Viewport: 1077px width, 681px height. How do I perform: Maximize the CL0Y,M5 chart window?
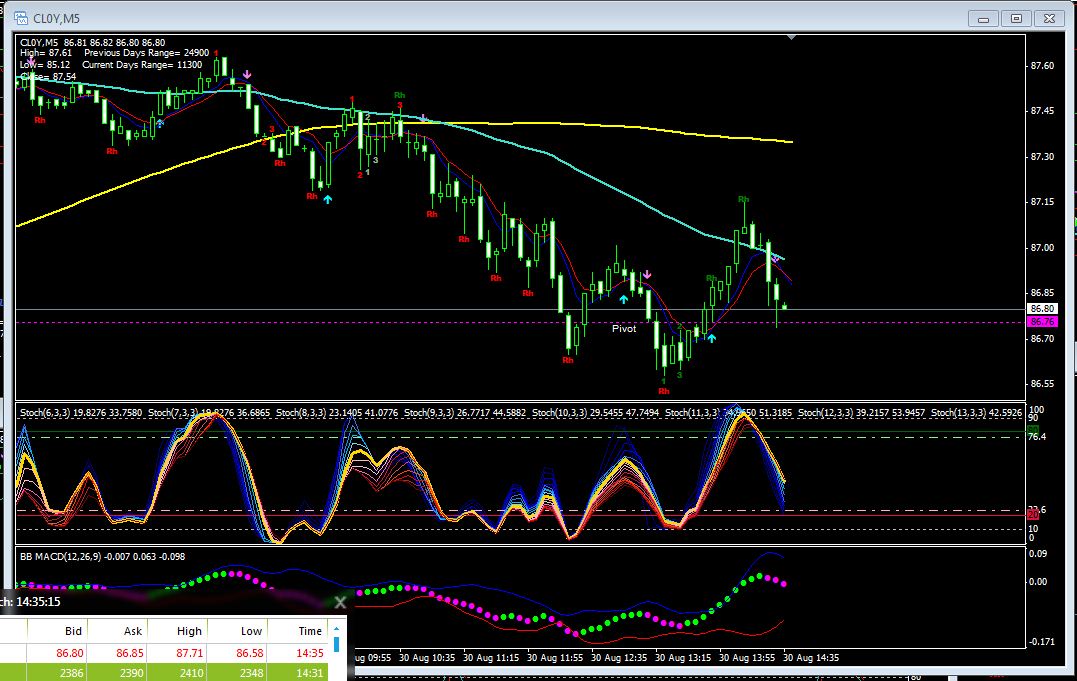click(1016, 19)
